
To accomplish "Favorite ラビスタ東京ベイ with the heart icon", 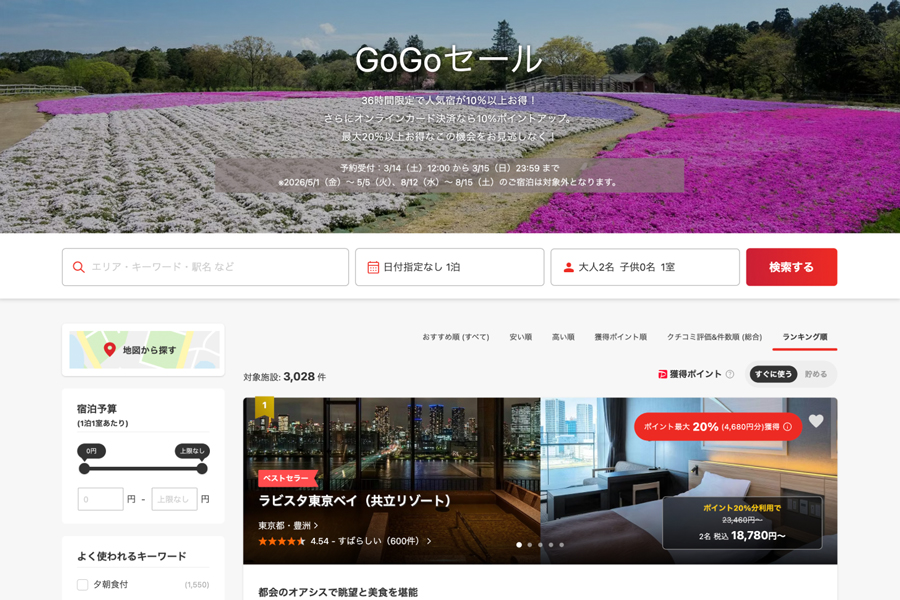I will (816, 421).
